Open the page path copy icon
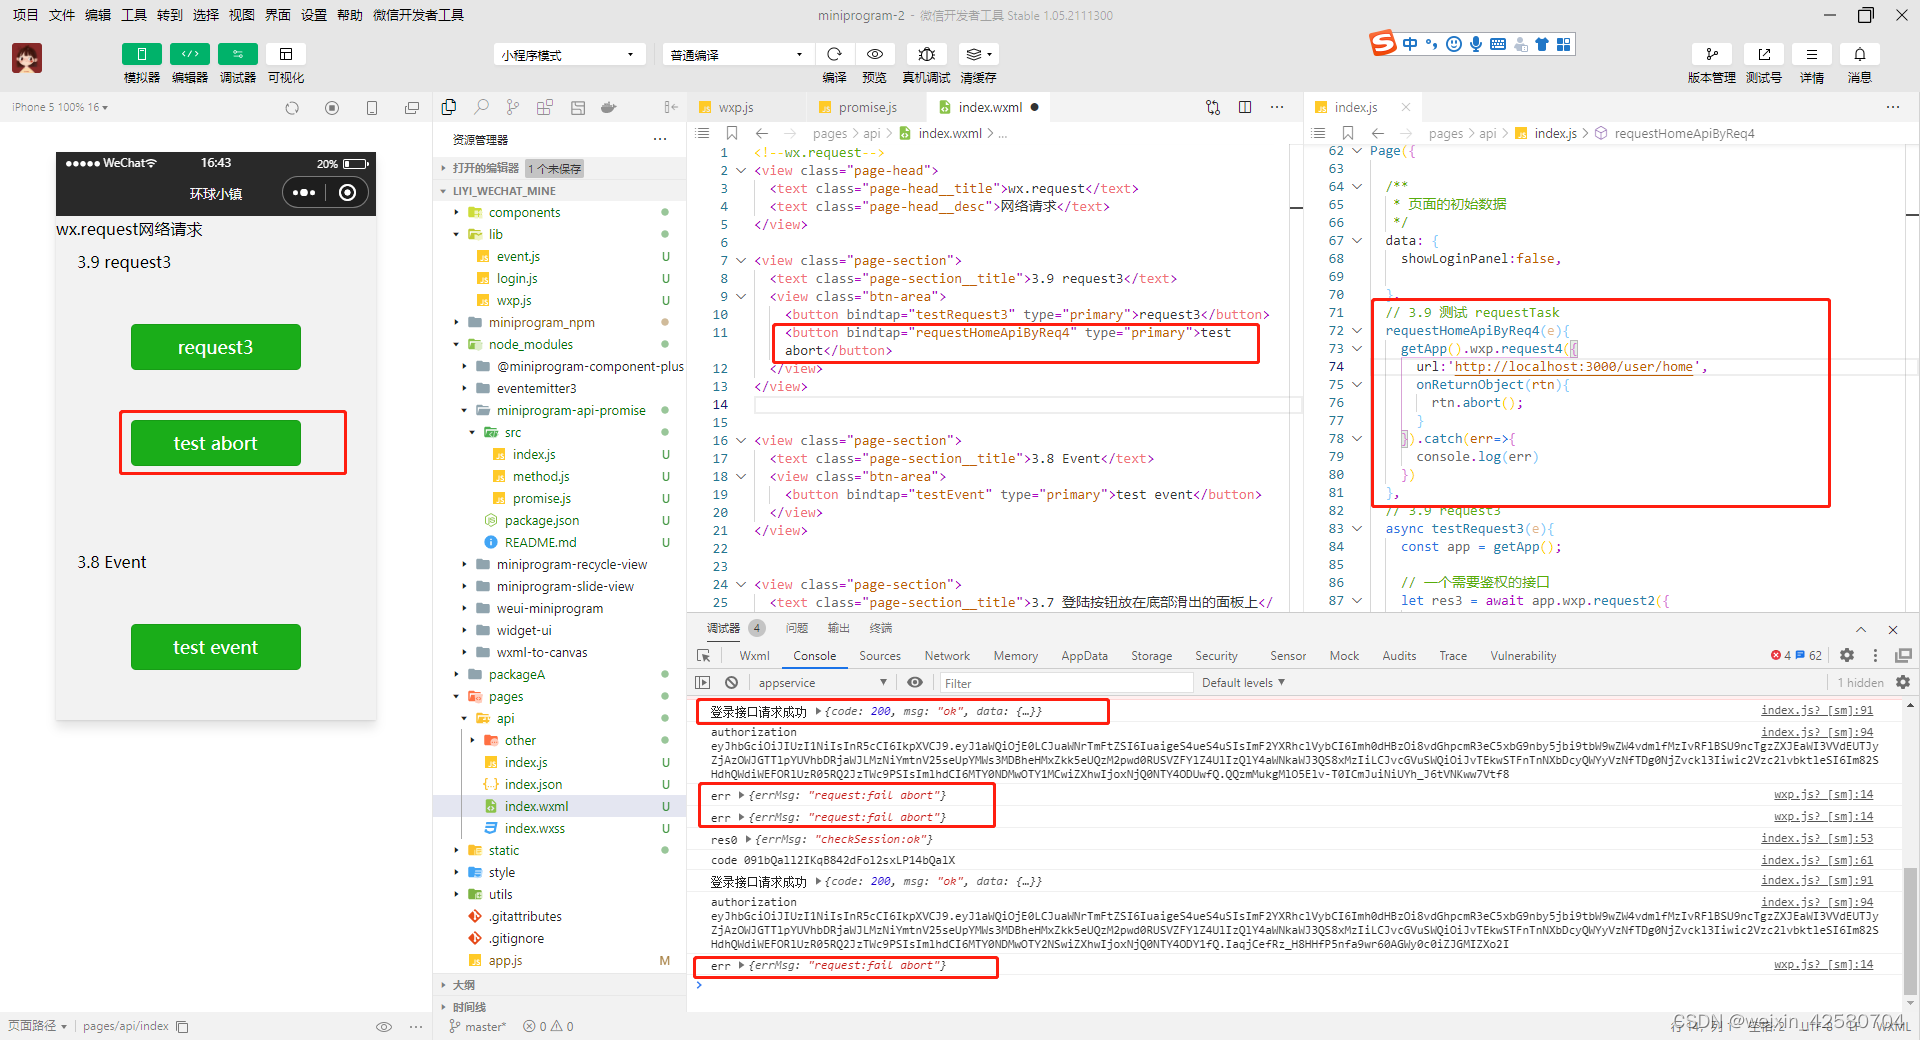The height and width of the screenshot is (1040, 1920). point(182,1026)
